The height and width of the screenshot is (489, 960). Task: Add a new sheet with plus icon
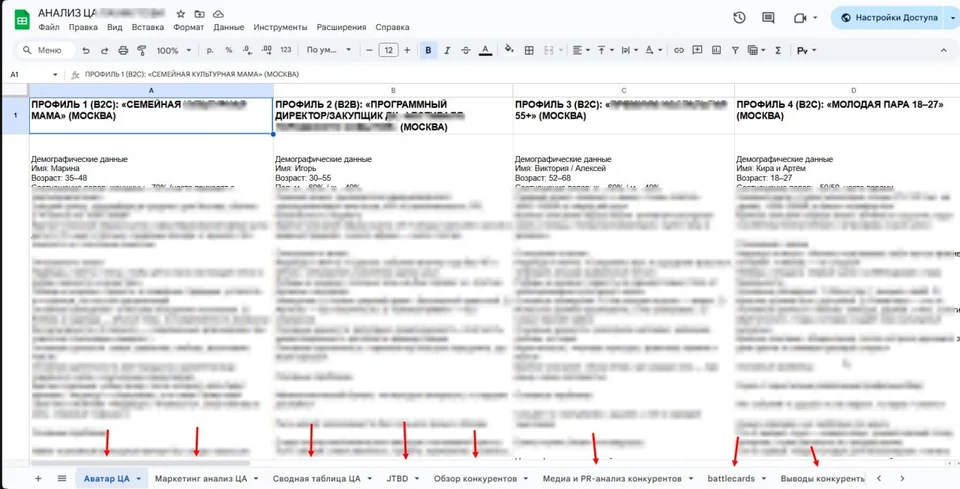click(38, 479)
